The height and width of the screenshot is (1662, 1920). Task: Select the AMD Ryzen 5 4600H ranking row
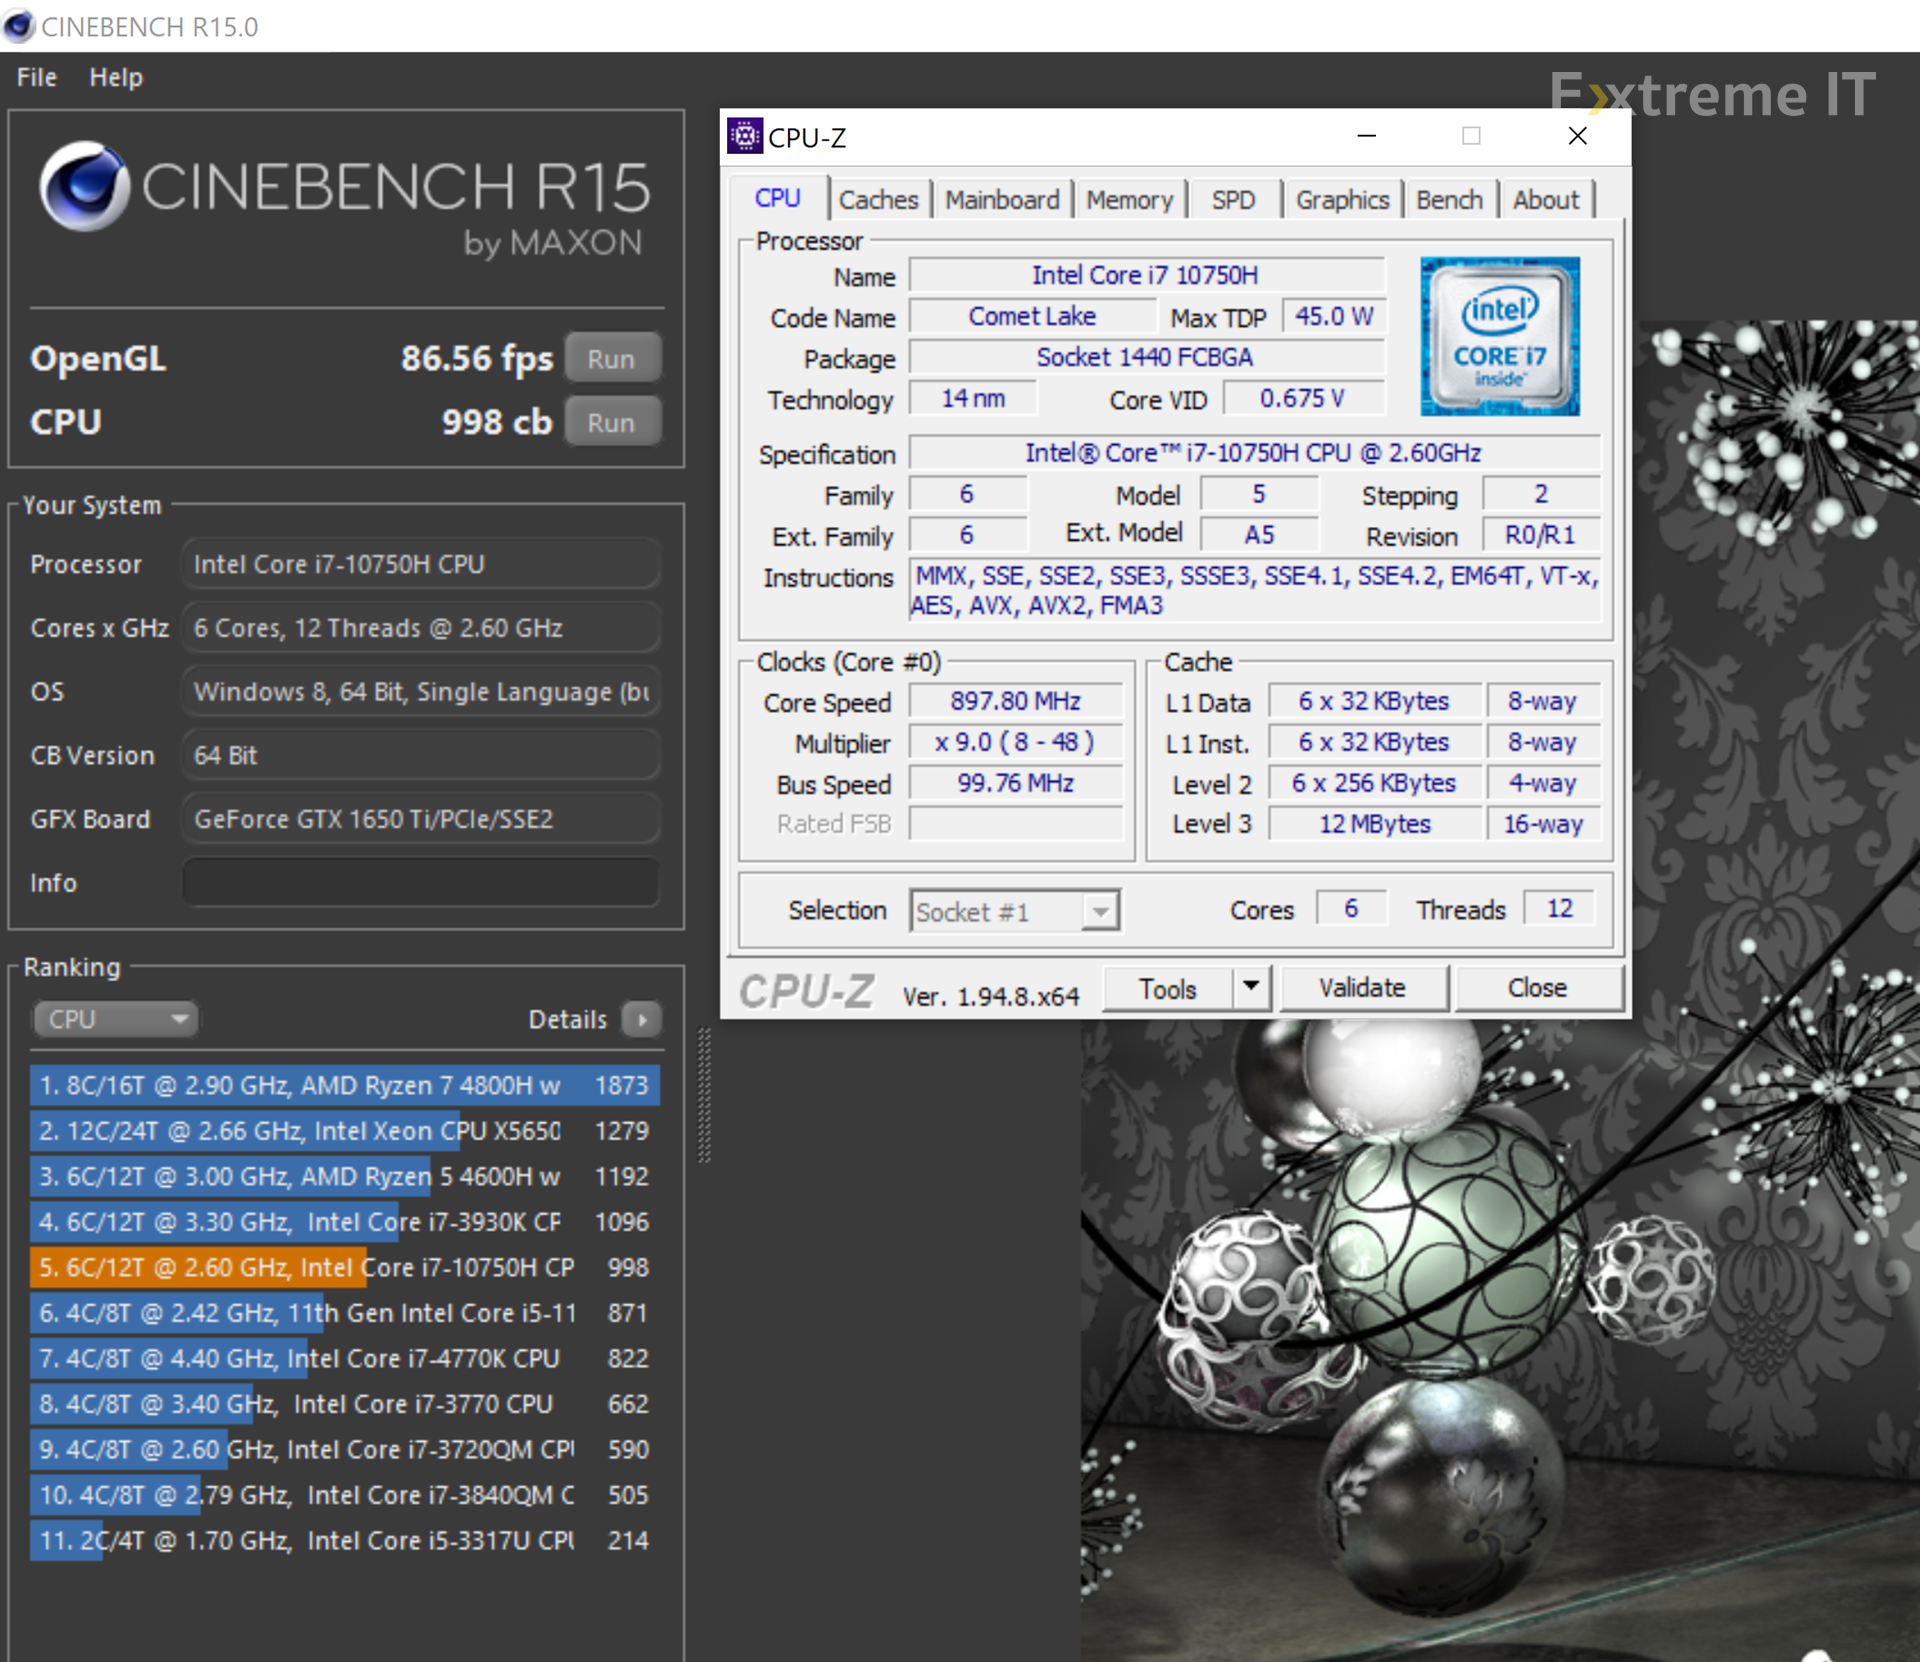pyautogui.click(x=345, y=1176)
